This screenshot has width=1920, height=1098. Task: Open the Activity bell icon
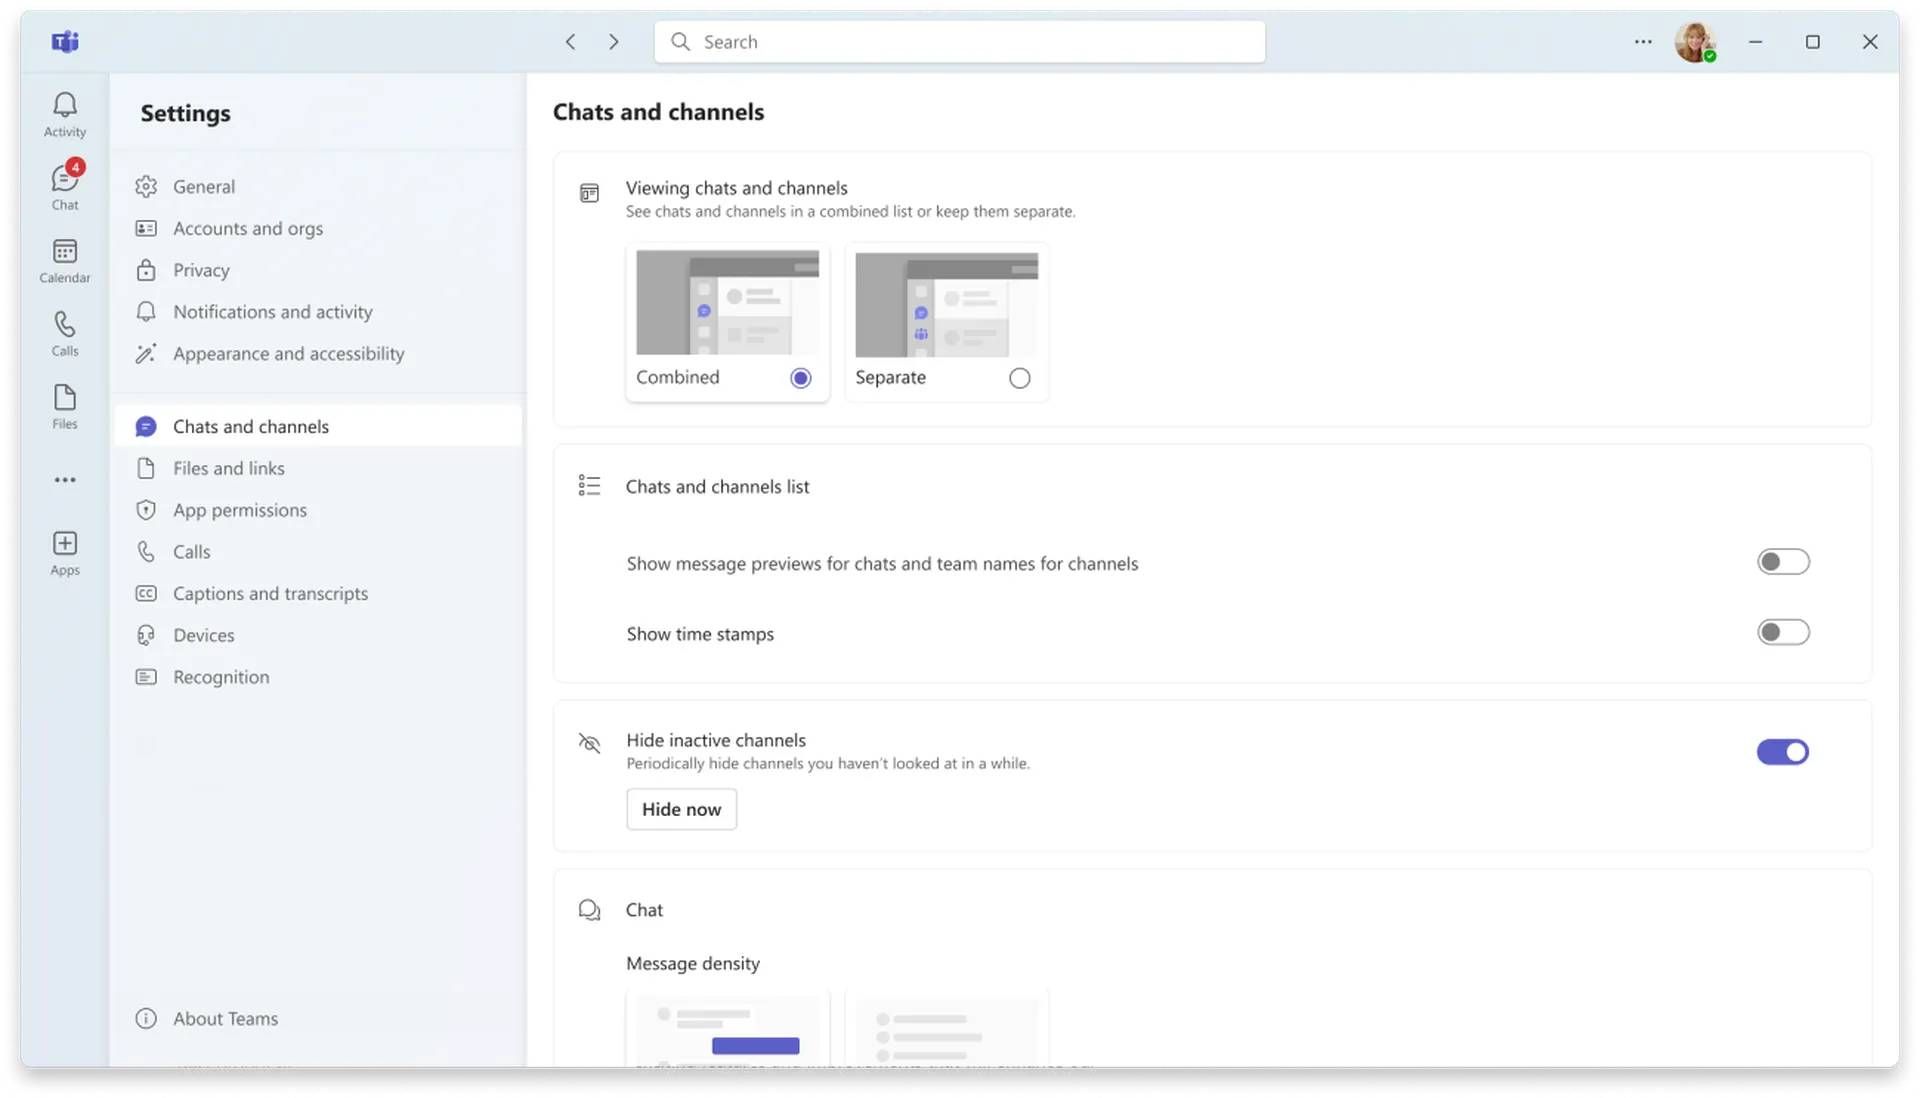pyautogui.click(x=65, y=113)
